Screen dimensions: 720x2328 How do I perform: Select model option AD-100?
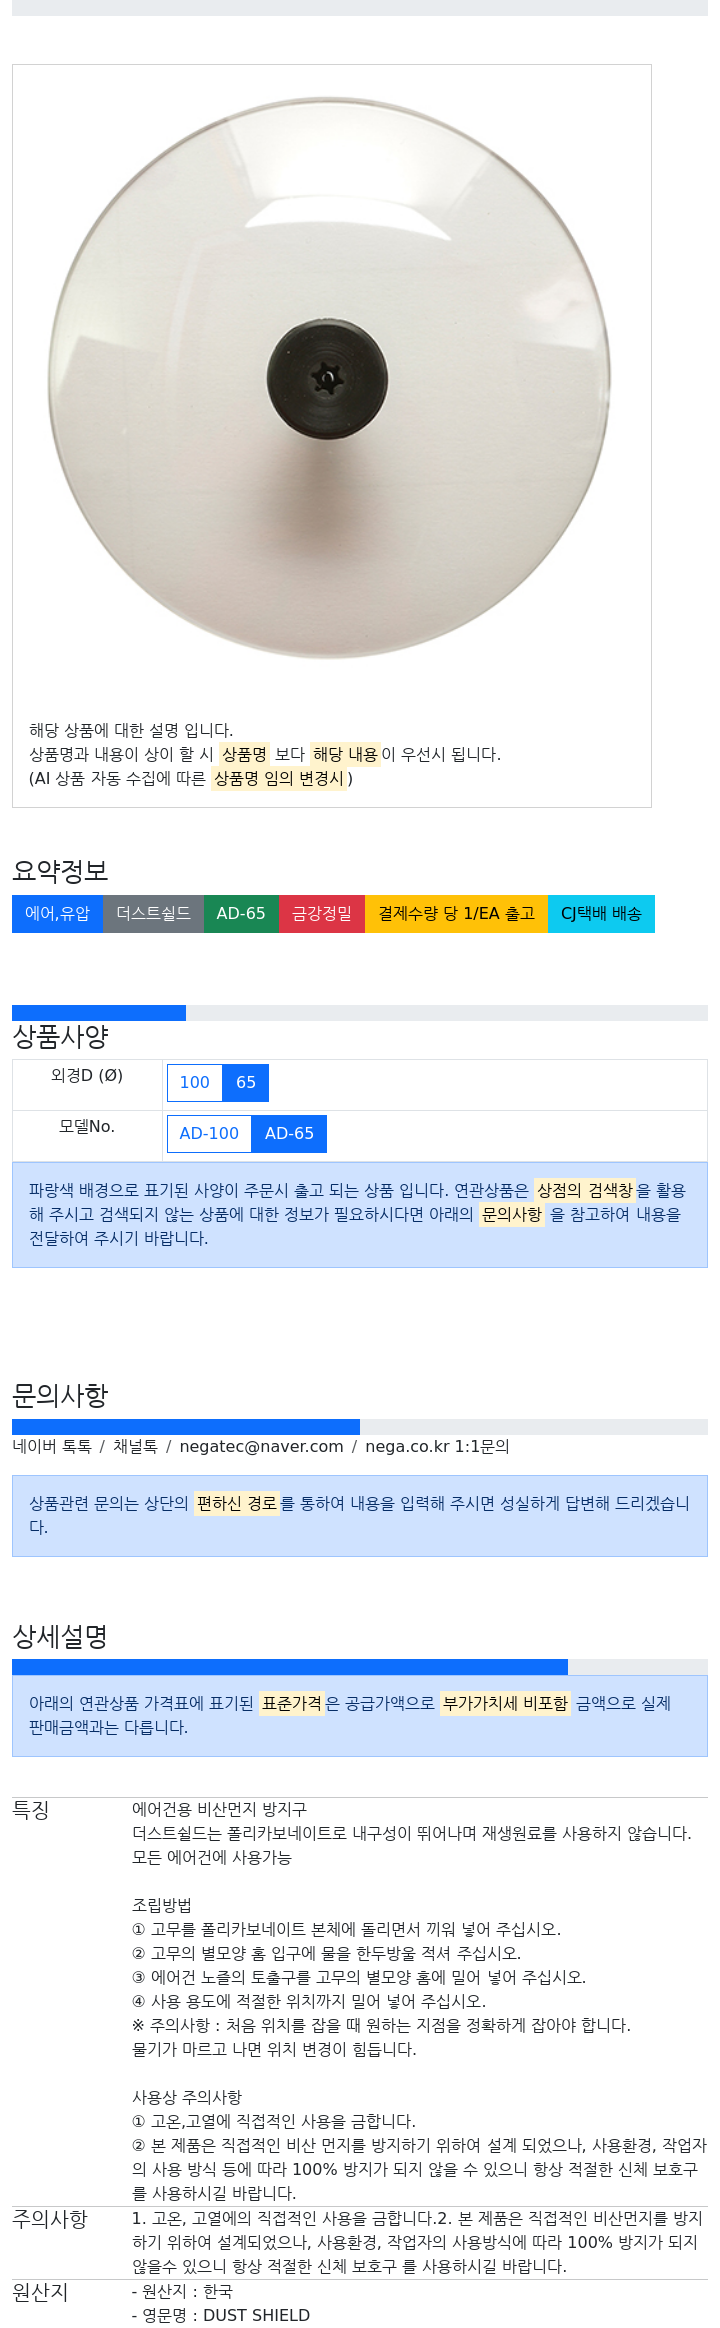pos(209,1133)
